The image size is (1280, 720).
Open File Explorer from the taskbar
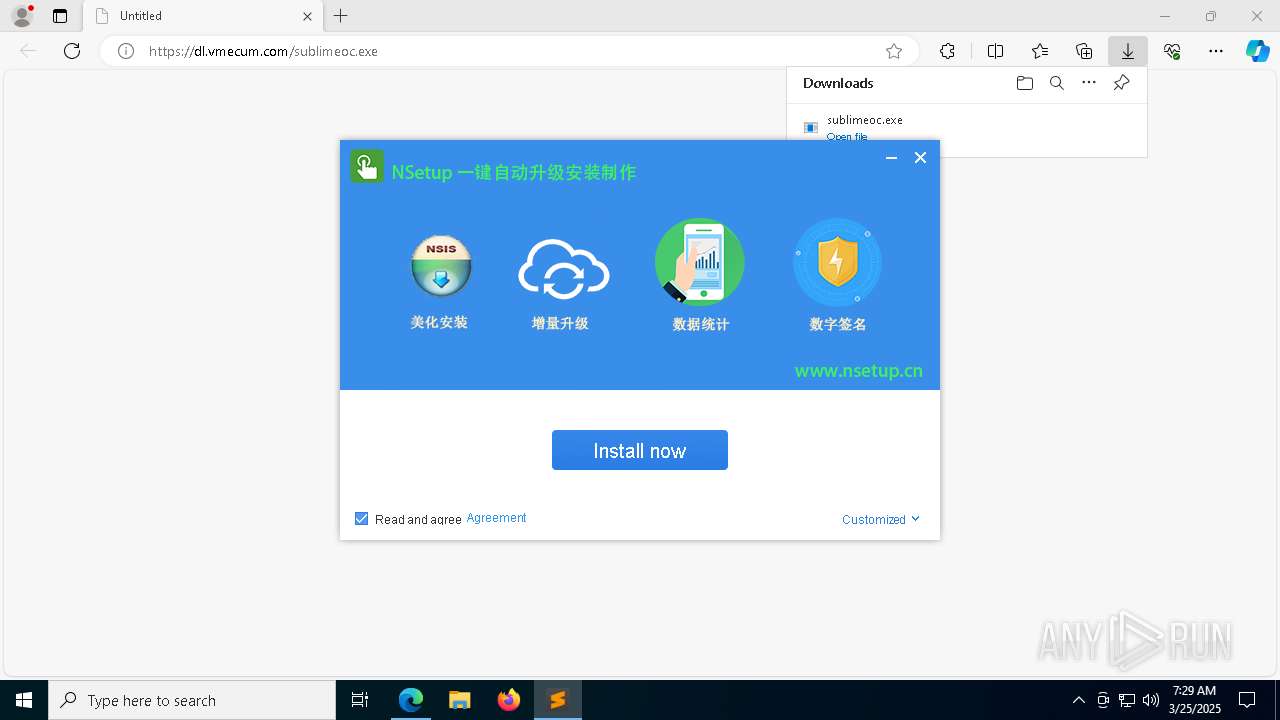[x=460, y=700]
